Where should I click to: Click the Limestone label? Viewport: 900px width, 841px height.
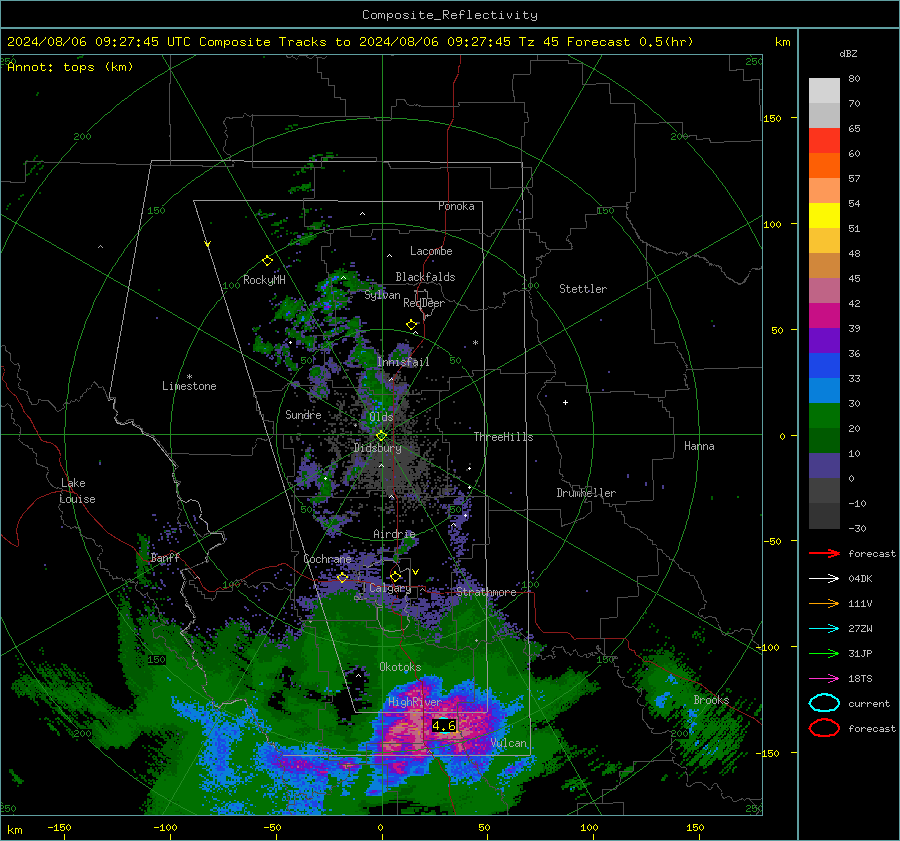point(189,386)
